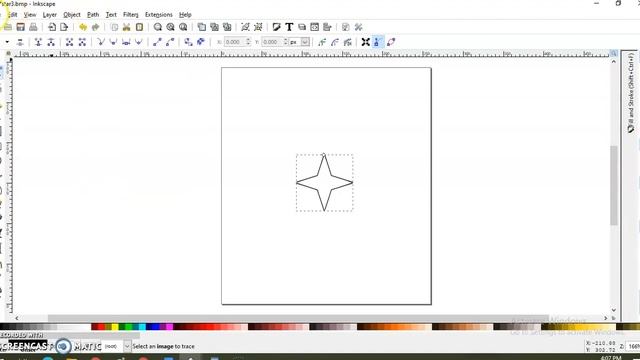Join selected nodes

tap(38, 42)
